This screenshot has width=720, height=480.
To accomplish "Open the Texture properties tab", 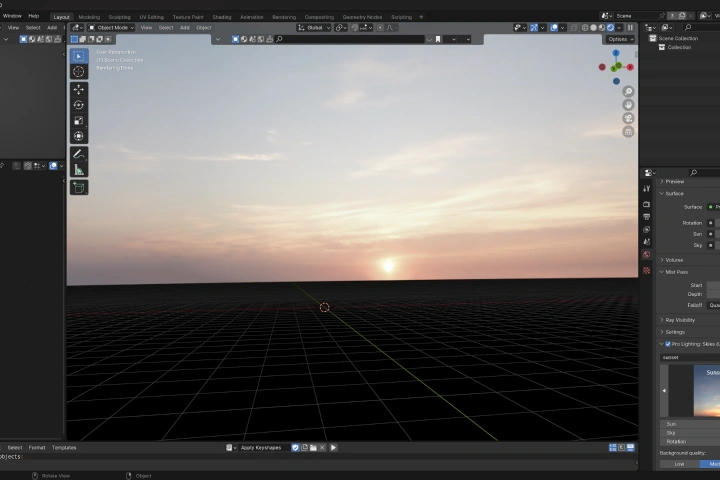I will (x=647, y=271).
